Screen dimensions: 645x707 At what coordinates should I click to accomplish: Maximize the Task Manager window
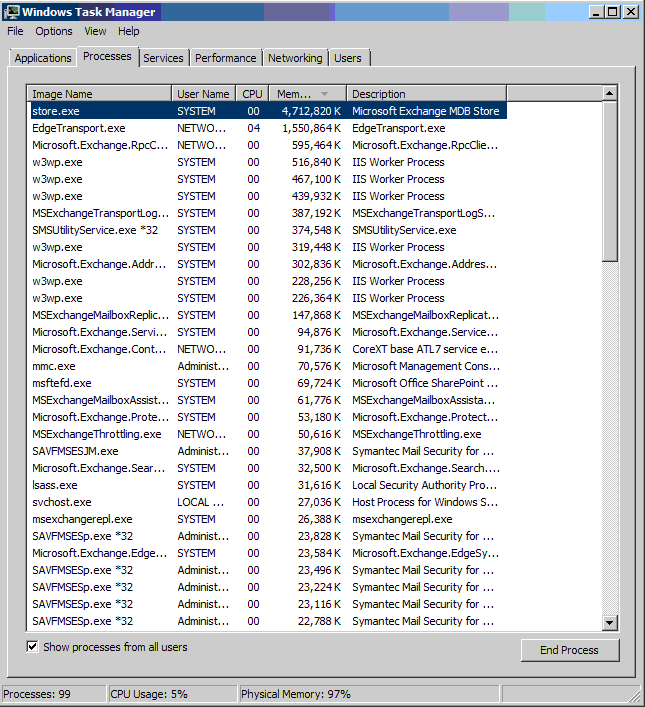coord(613,12)
